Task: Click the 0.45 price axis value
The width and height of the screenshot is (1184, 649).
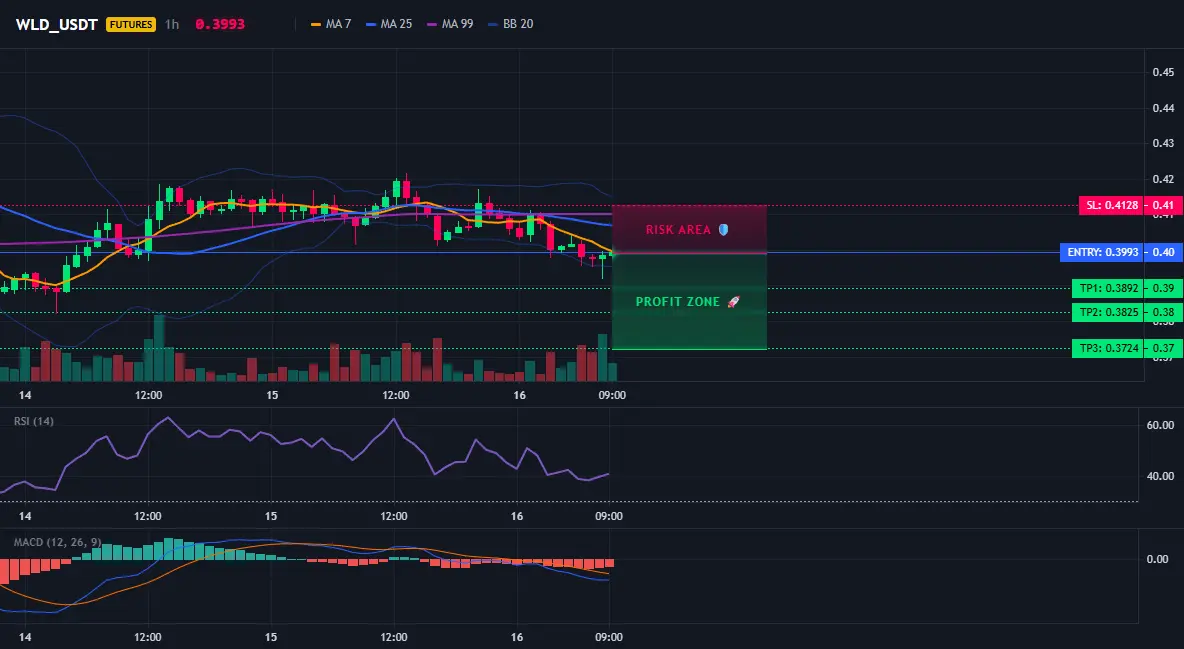Action: 1163,73
